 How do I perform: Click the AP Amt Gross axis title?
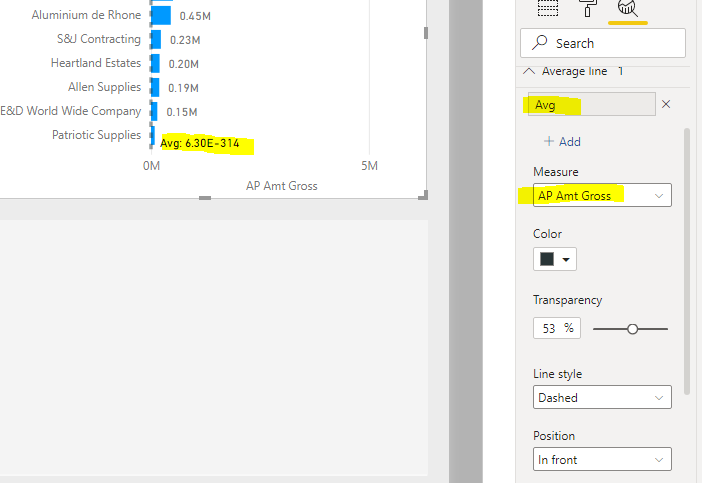[x=282, y=186]
